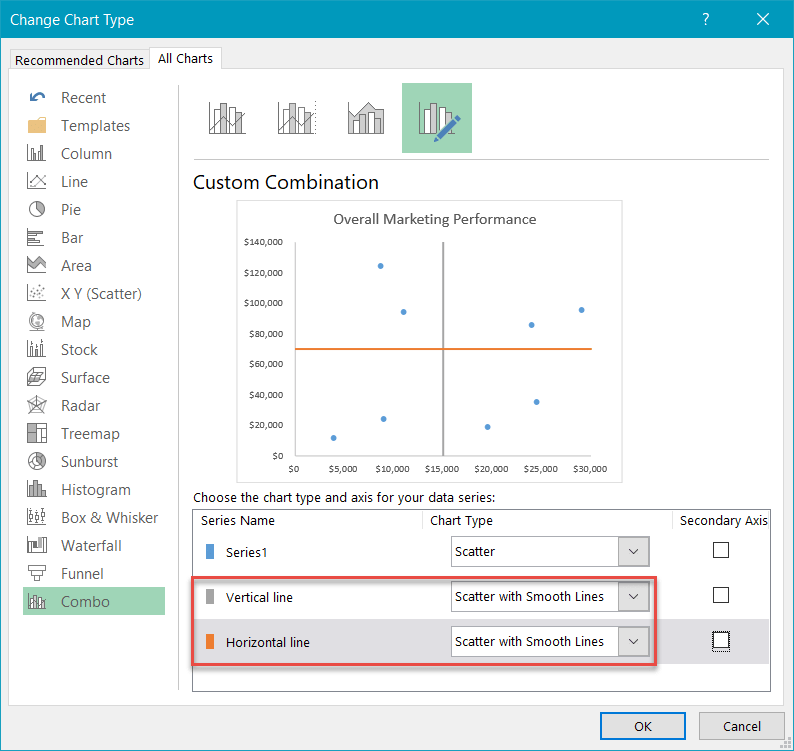Image resolution: width=794 pixels, height=751 pixels.
Task: Expand chart type dropdown for Vertical line
Action: (633, 597)
